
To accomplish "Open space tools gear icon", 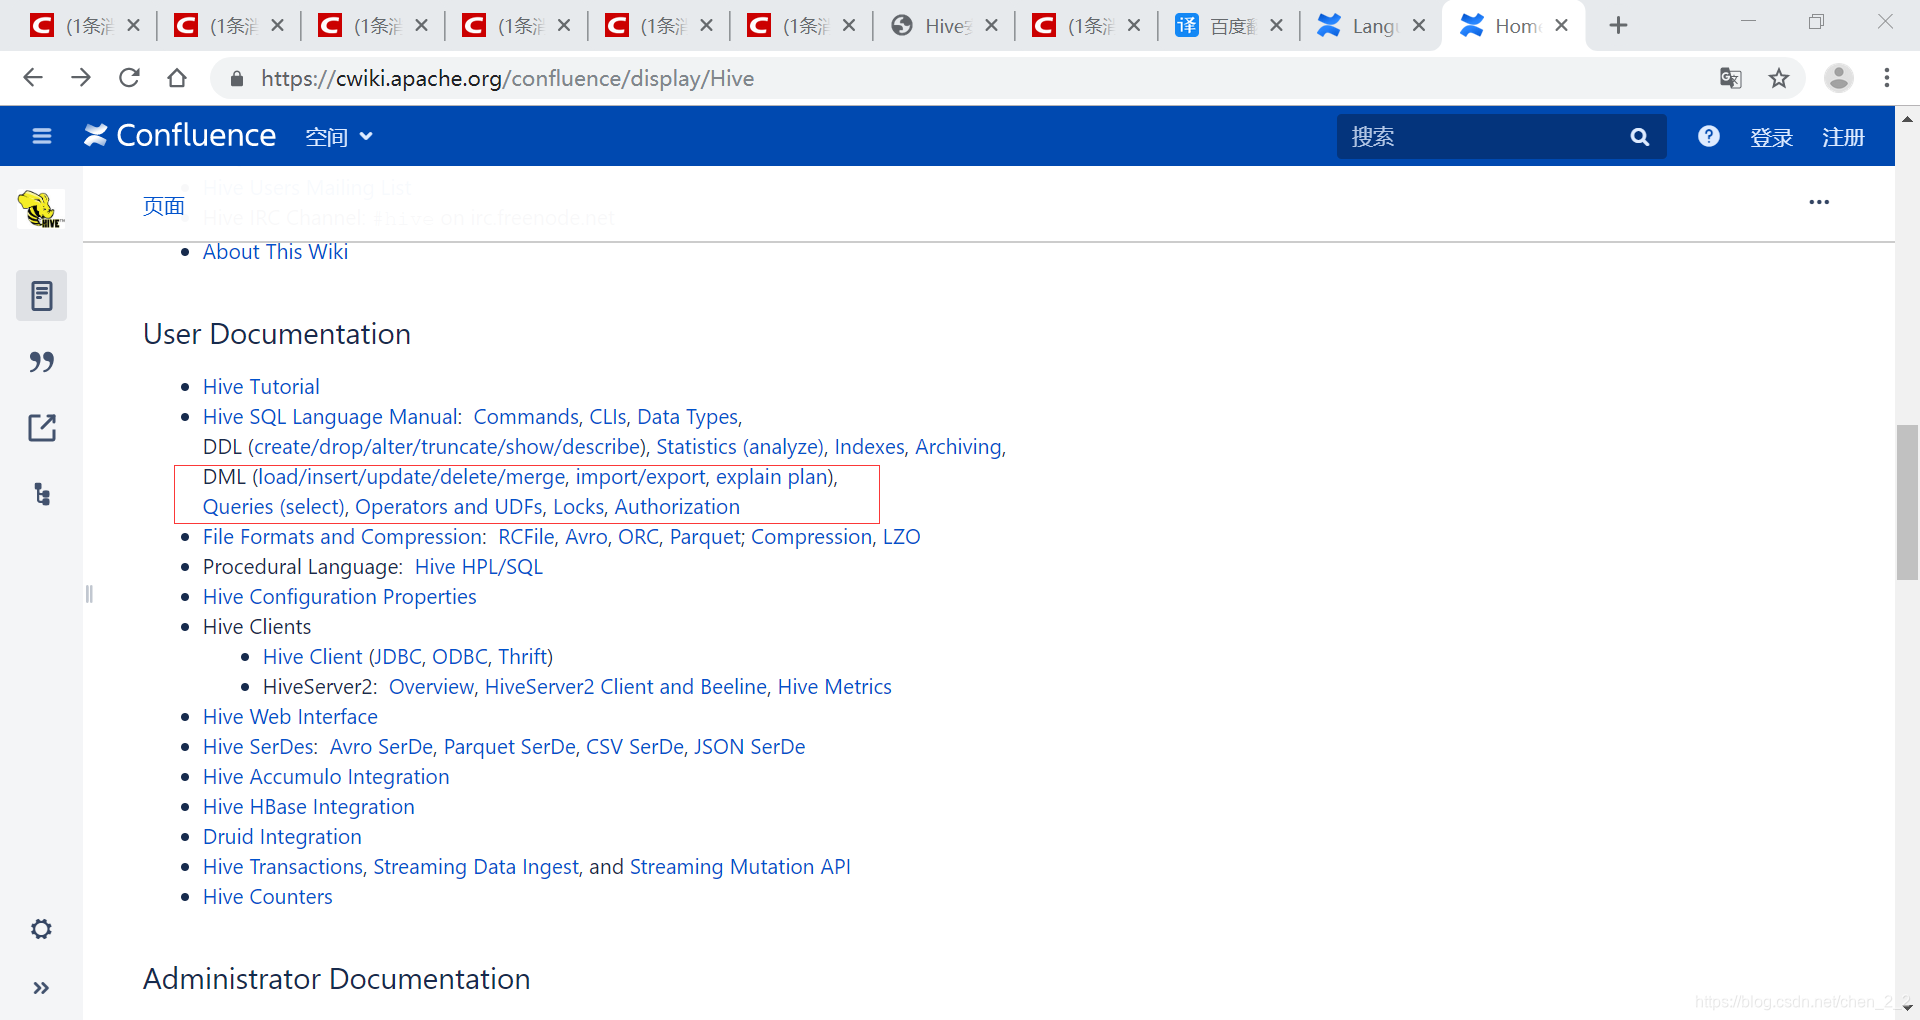I will tap(41, 929).
